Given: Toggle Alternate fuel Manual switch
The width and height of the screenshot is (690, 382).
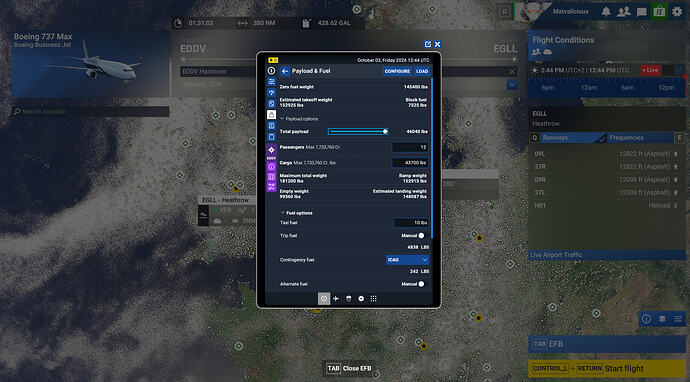Looking at the screenshot, I should [x=421, y=284].
